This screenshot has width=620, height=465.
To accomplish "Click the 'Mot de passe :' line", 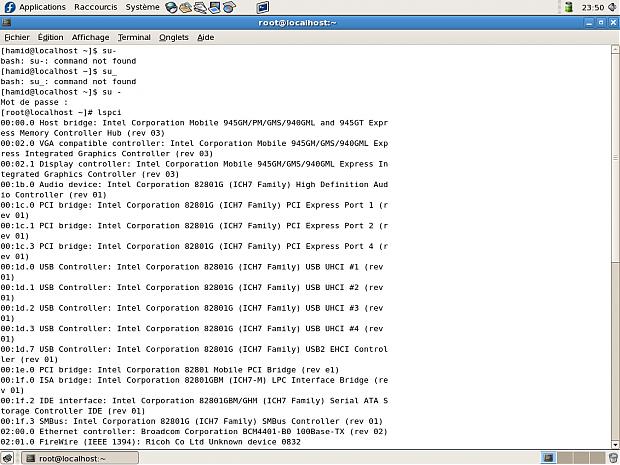I will pyautogui.click(x=34, y=102).
